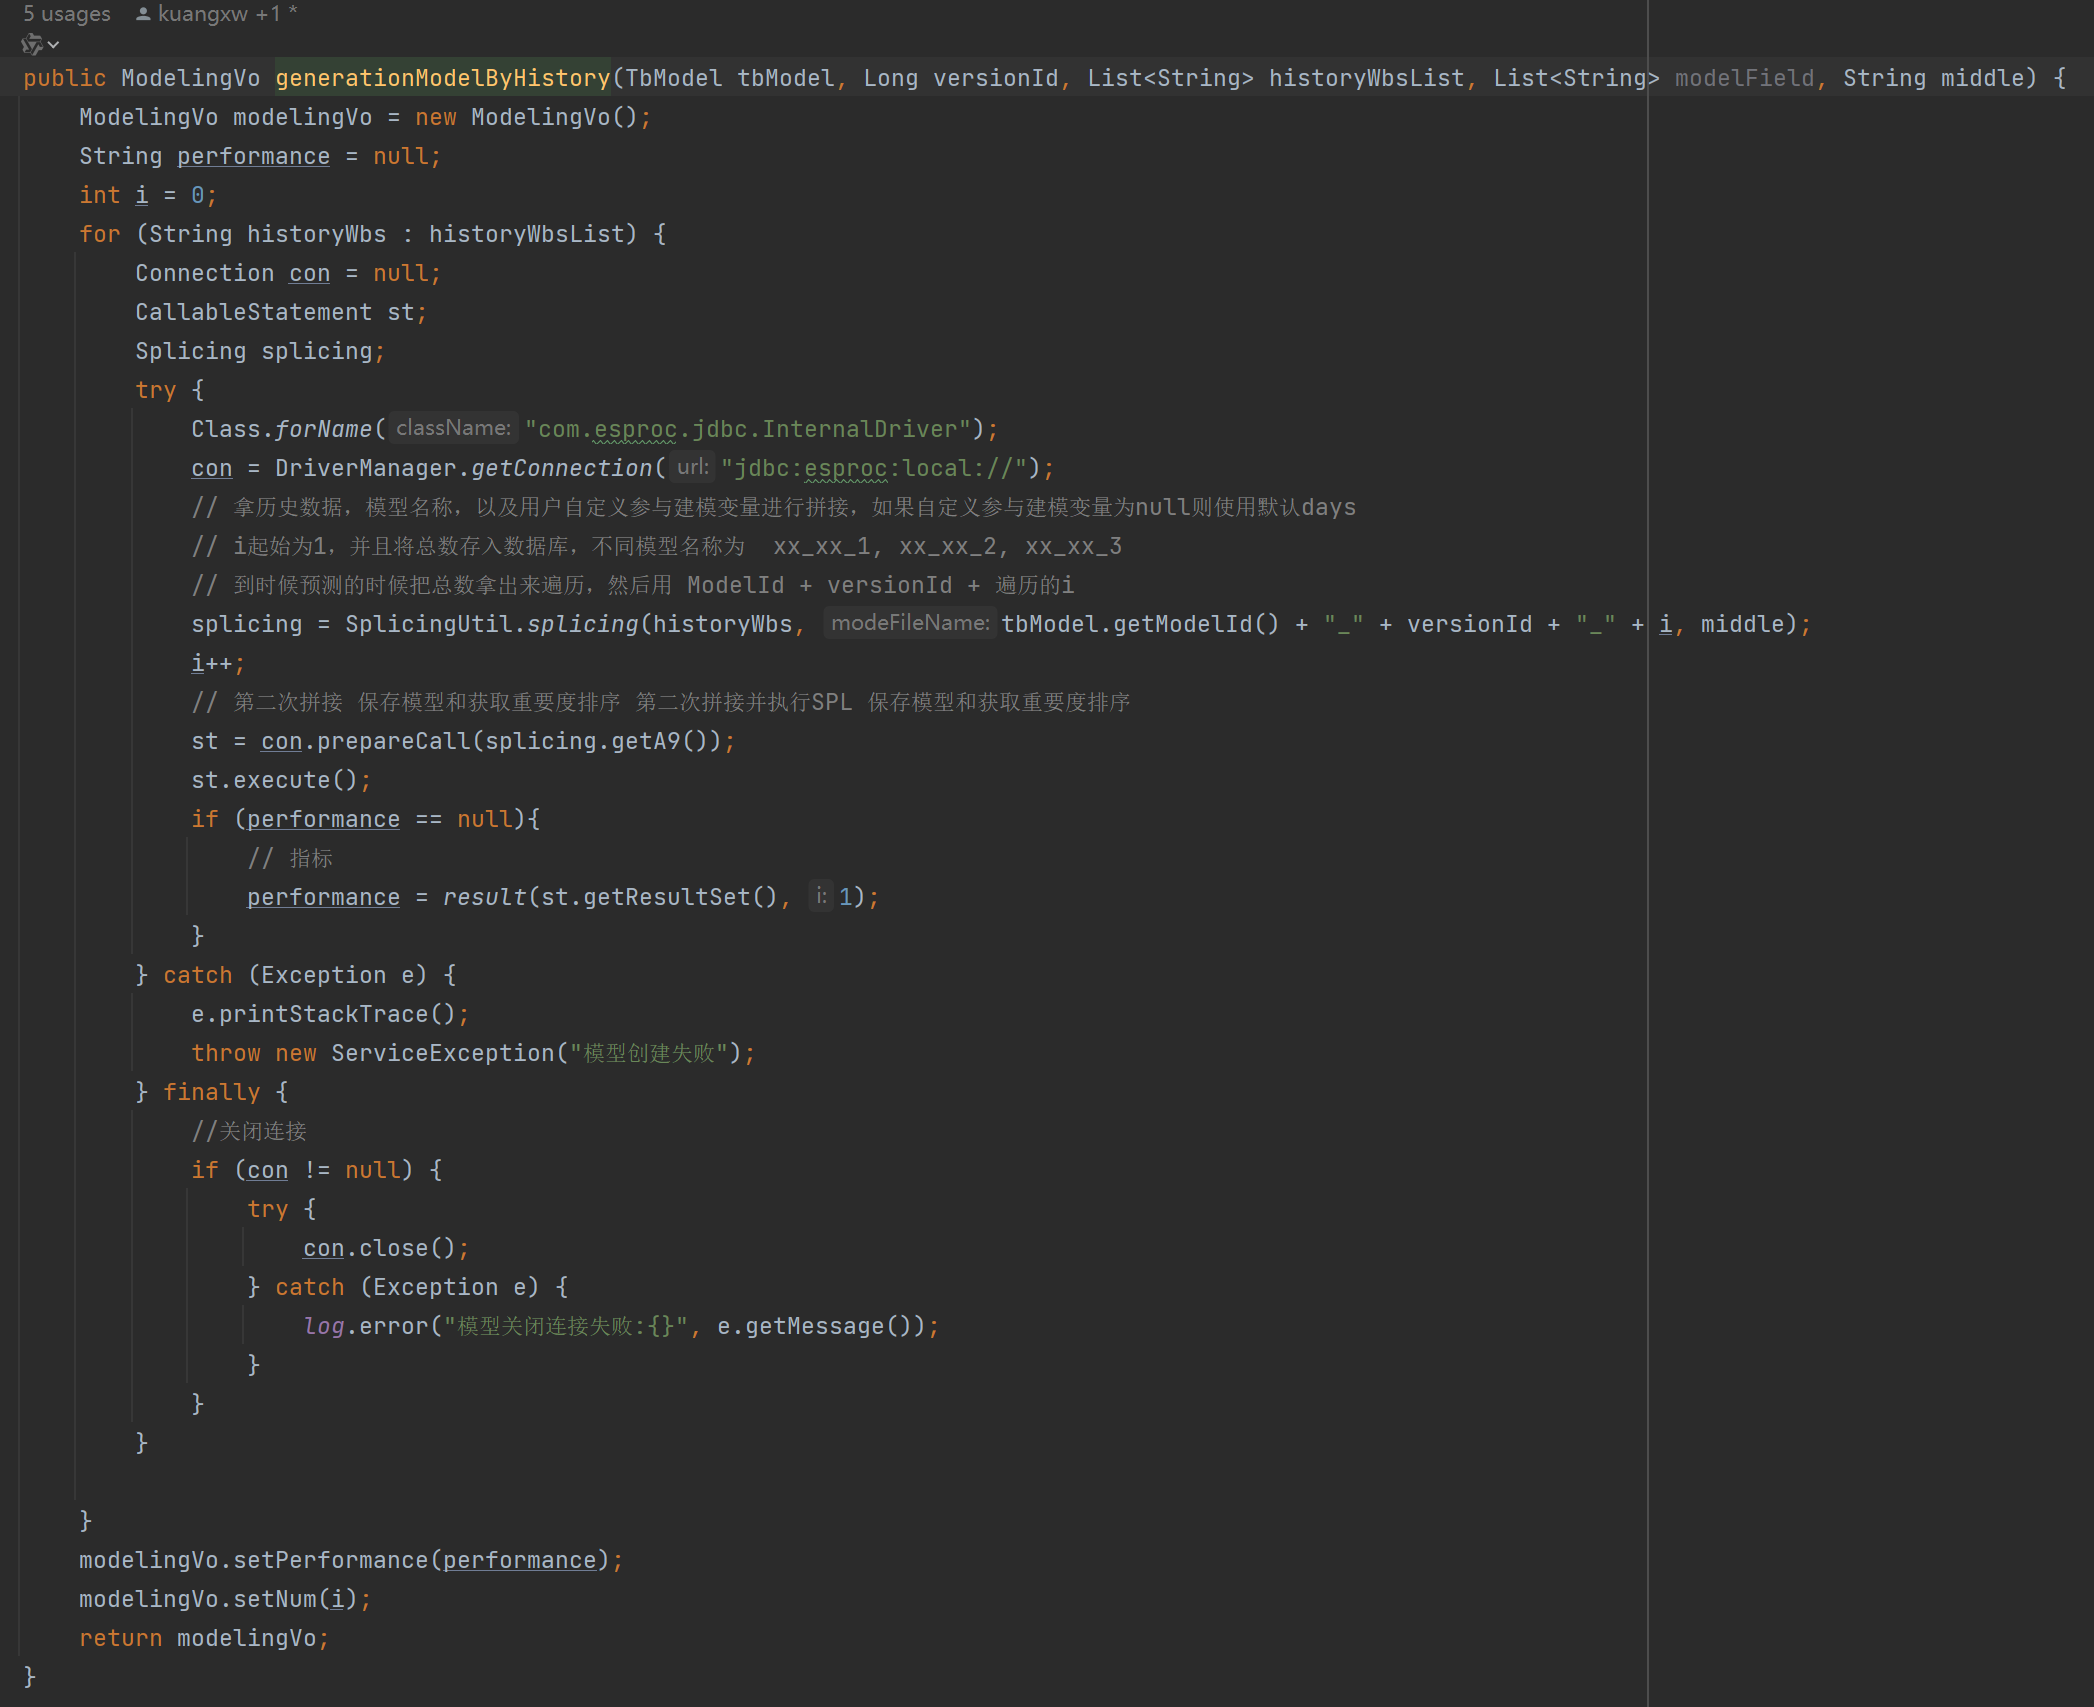This screenshot has height=1707, width=2094.
Task: Open the '5 usages' code lens
Action: 66,14
